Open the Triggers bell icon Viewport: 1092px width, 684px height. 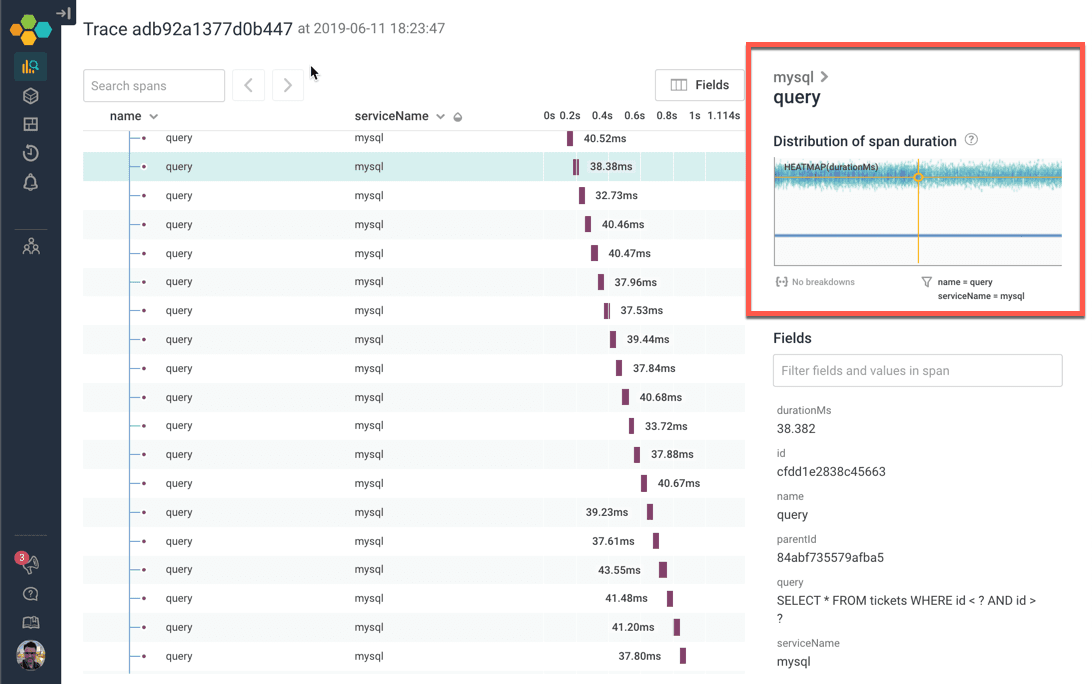[30, 182]
